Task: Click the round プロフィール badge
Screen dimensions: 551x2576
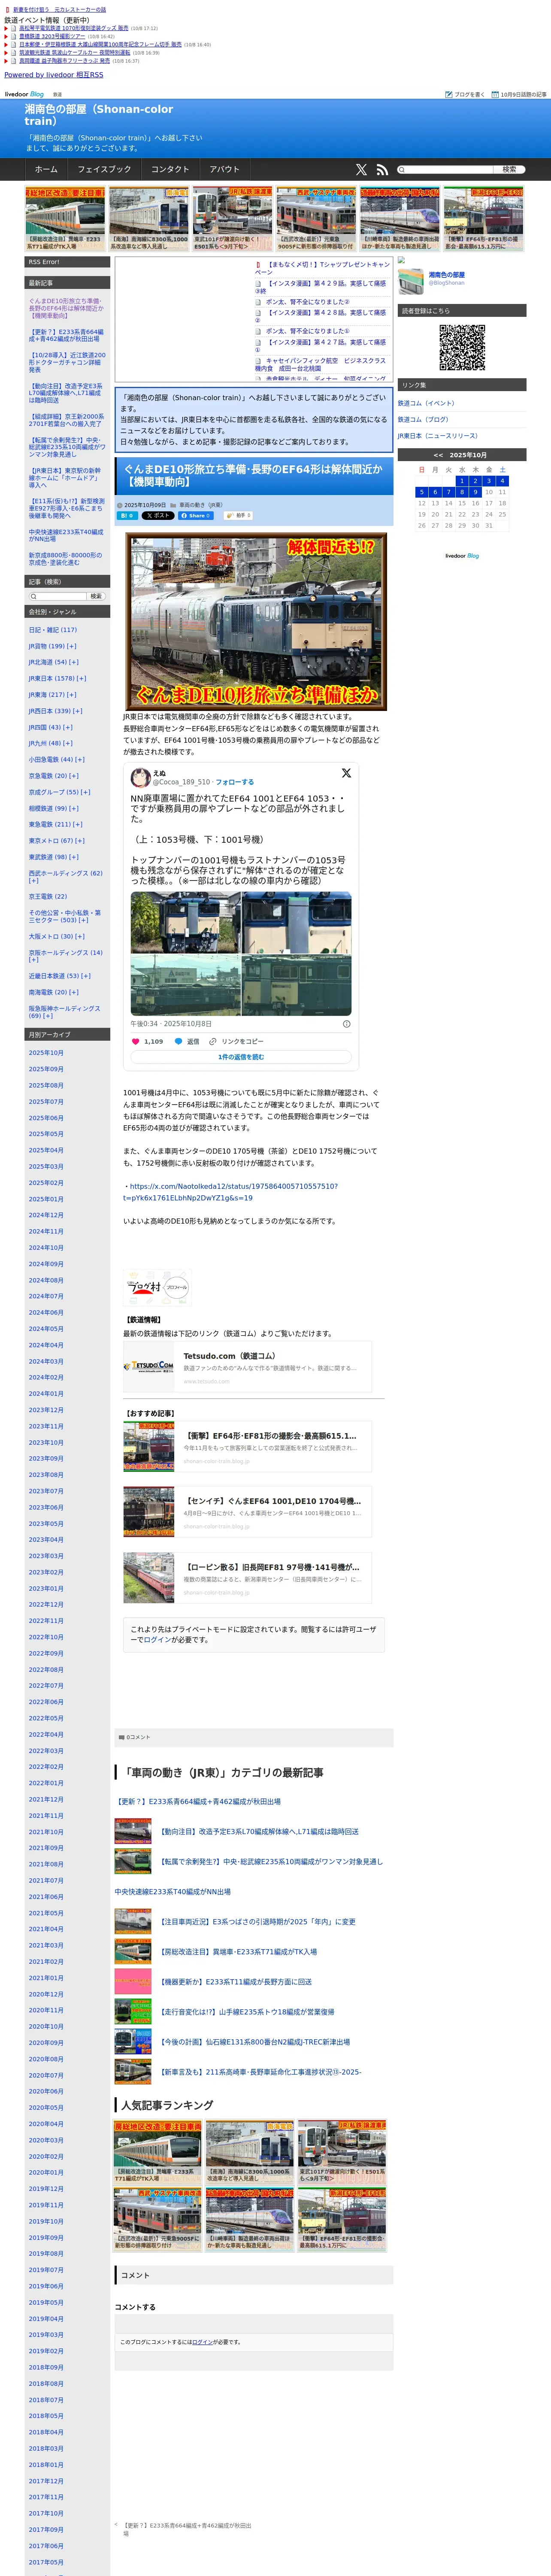Action: pyautogui.click(x=177, y=1288)
